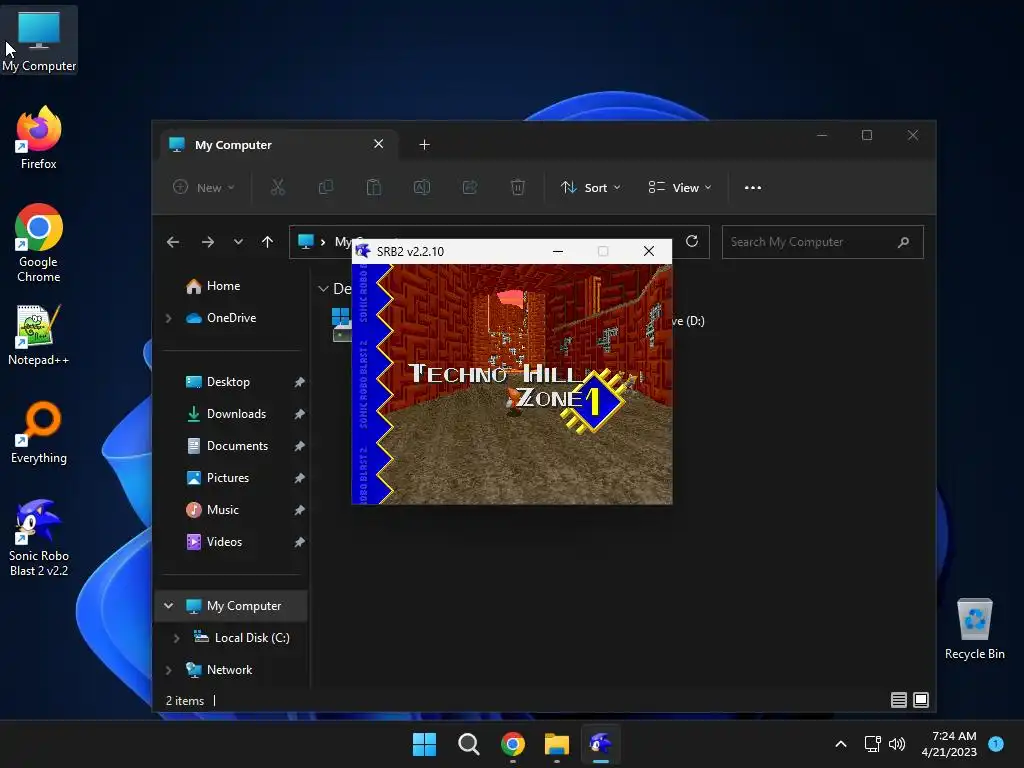Image resolution: width=1024 pixels, height=768 pixels.
Task: Open the Notepad++ desktop shortcut
Action: click(x=39, y=334)
